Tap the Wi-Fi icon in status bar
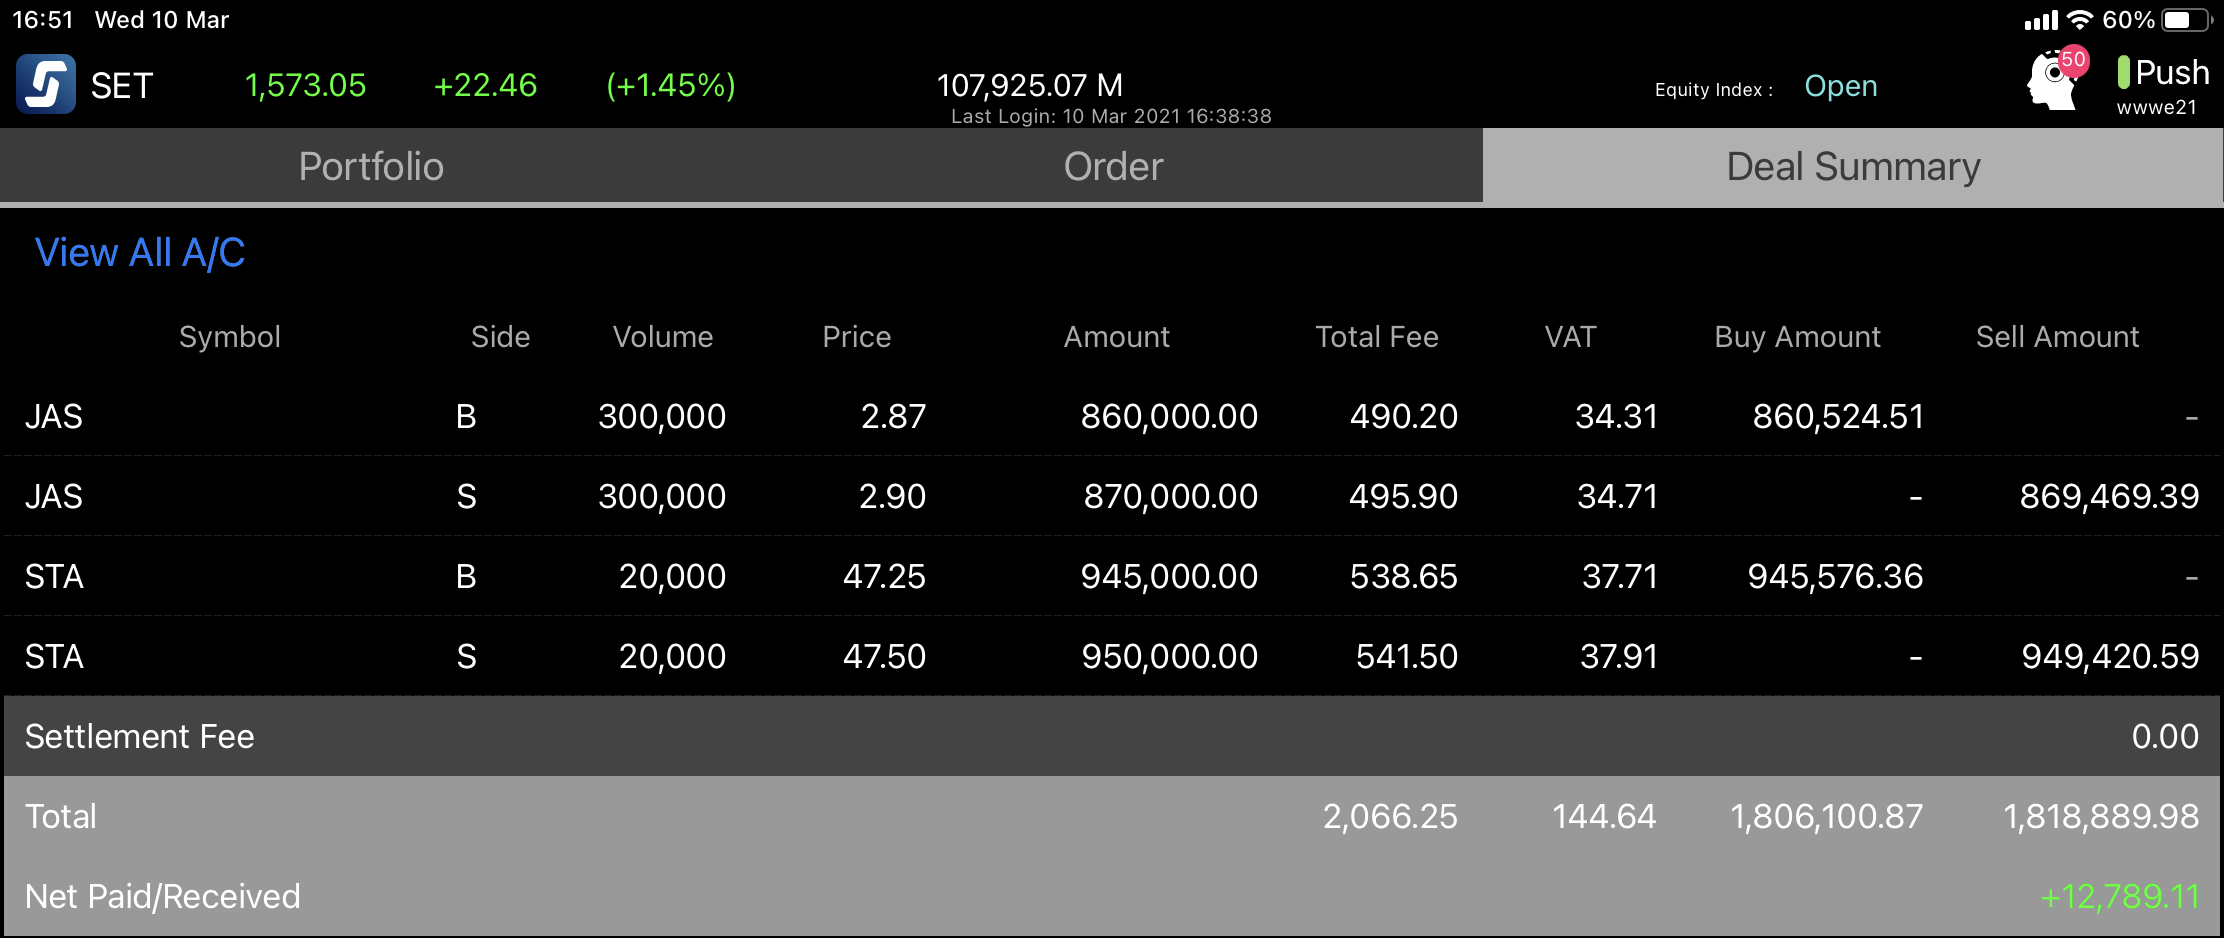The width and height of the screenshot is (2224, 938). (2080, 20)
